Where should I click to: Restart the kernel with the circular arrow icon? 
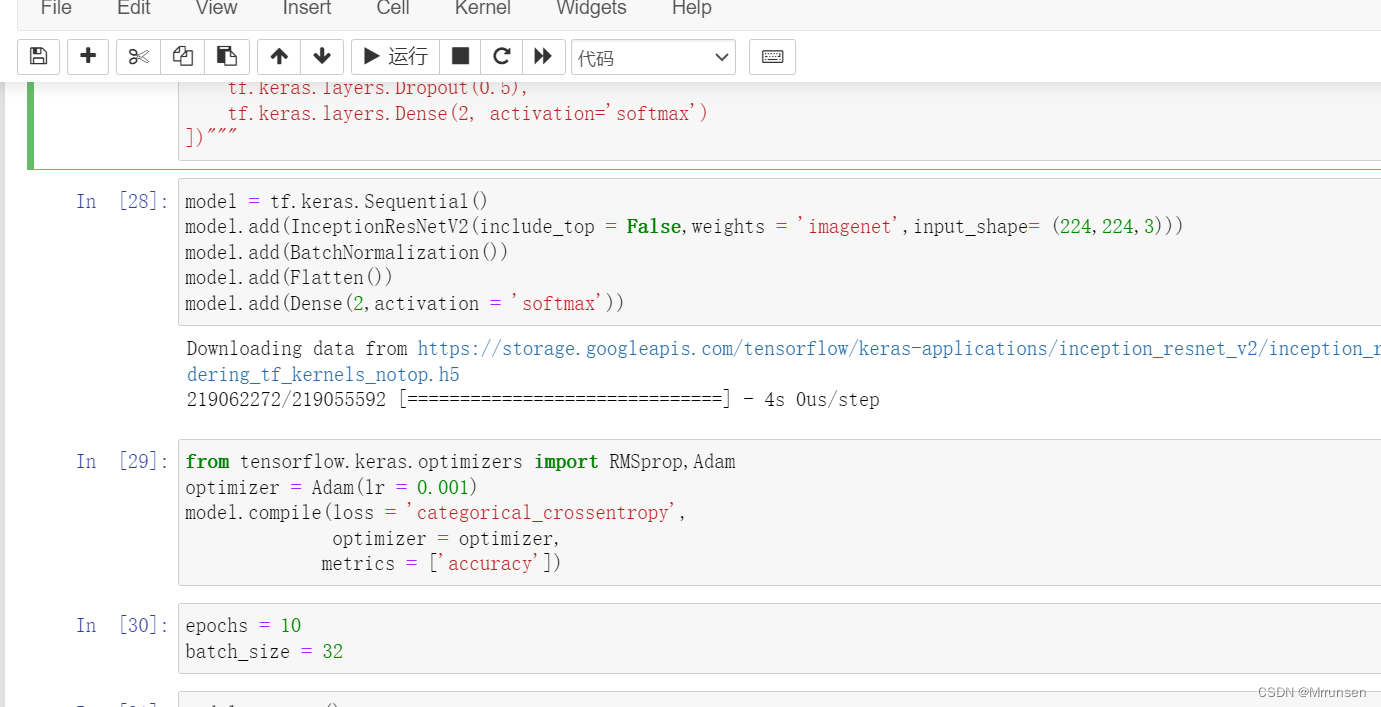(x=502, y=57)
